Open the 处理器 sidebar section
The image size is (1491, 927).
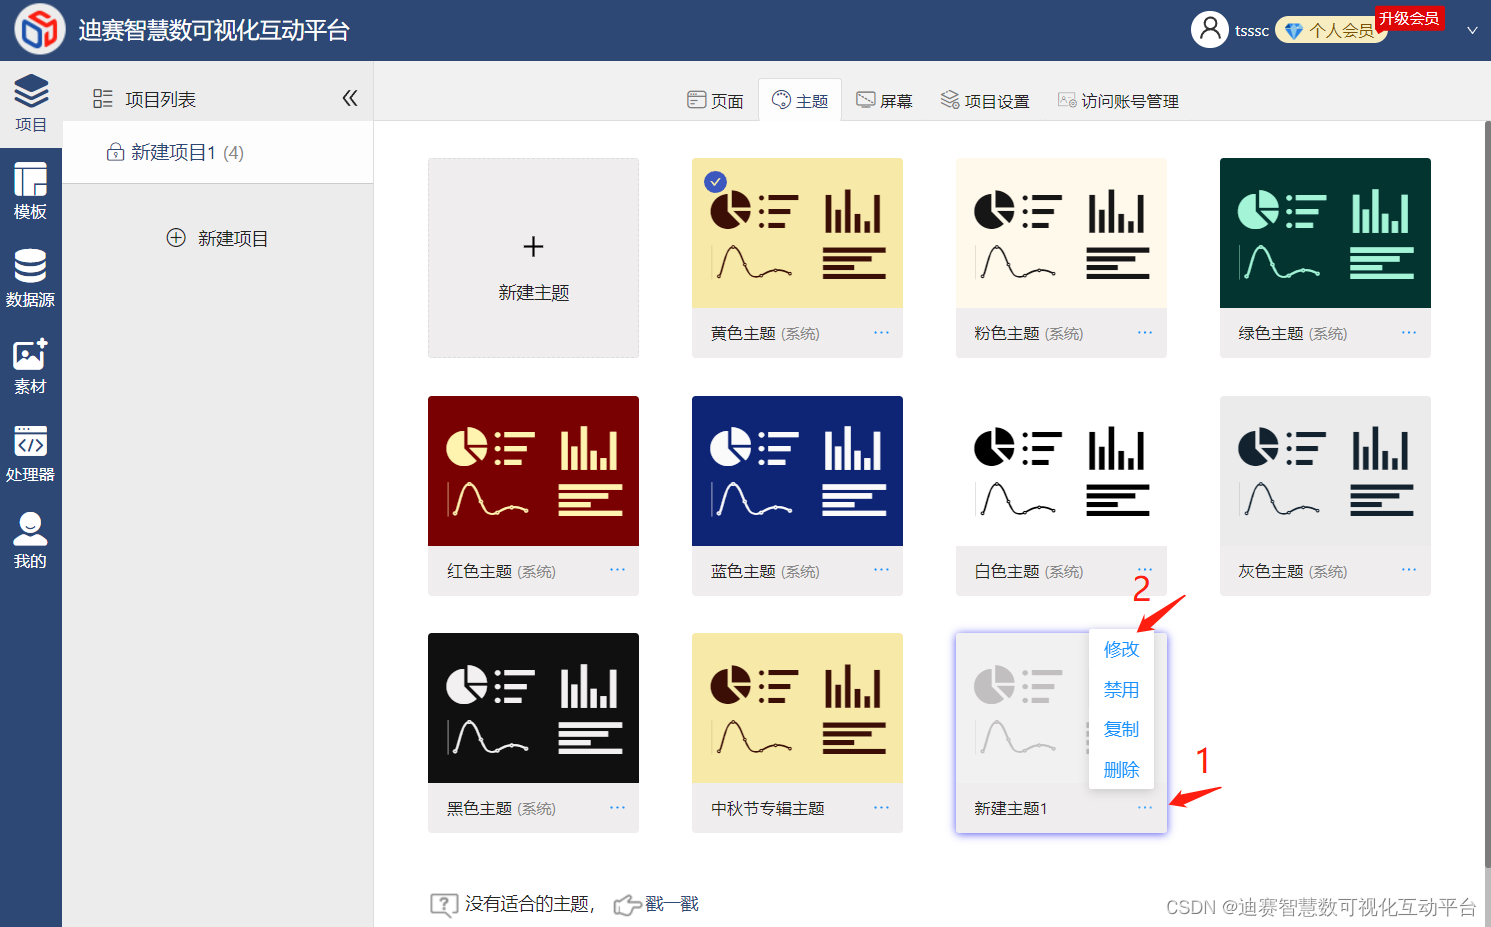31,453
